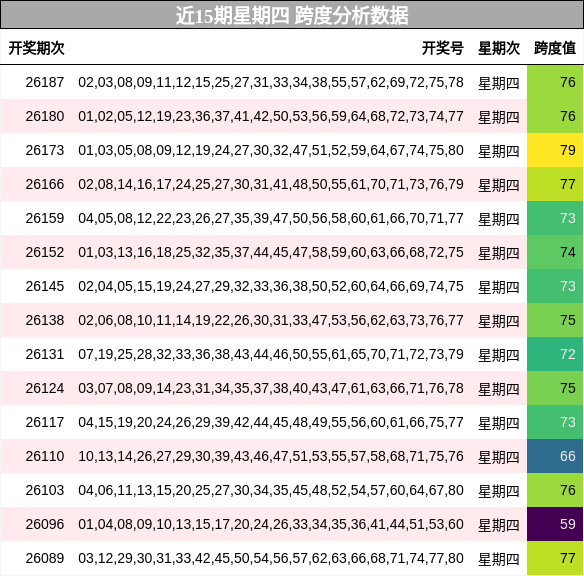Click 星期四 in row 26187
The image size is (584, 576).
click(499, 83)
